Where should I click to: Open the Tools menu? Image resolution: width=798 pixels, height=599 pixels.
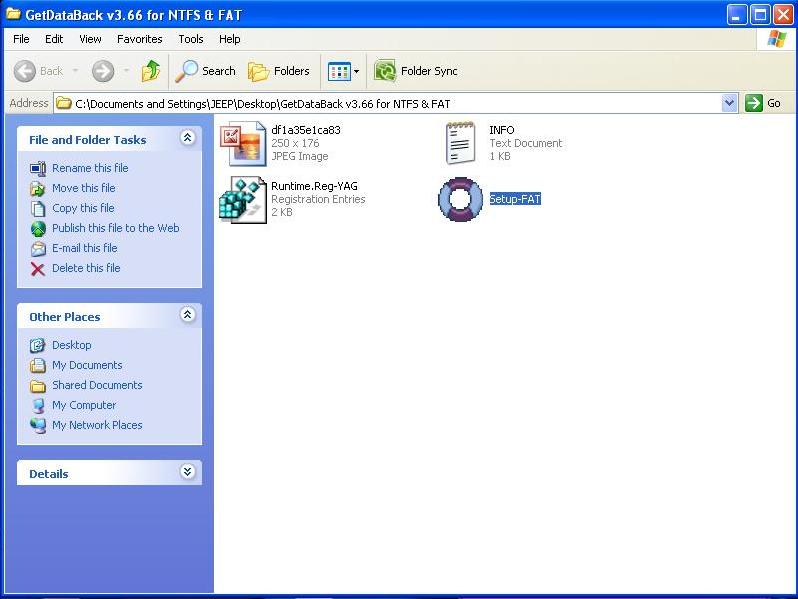click(191, 39)
